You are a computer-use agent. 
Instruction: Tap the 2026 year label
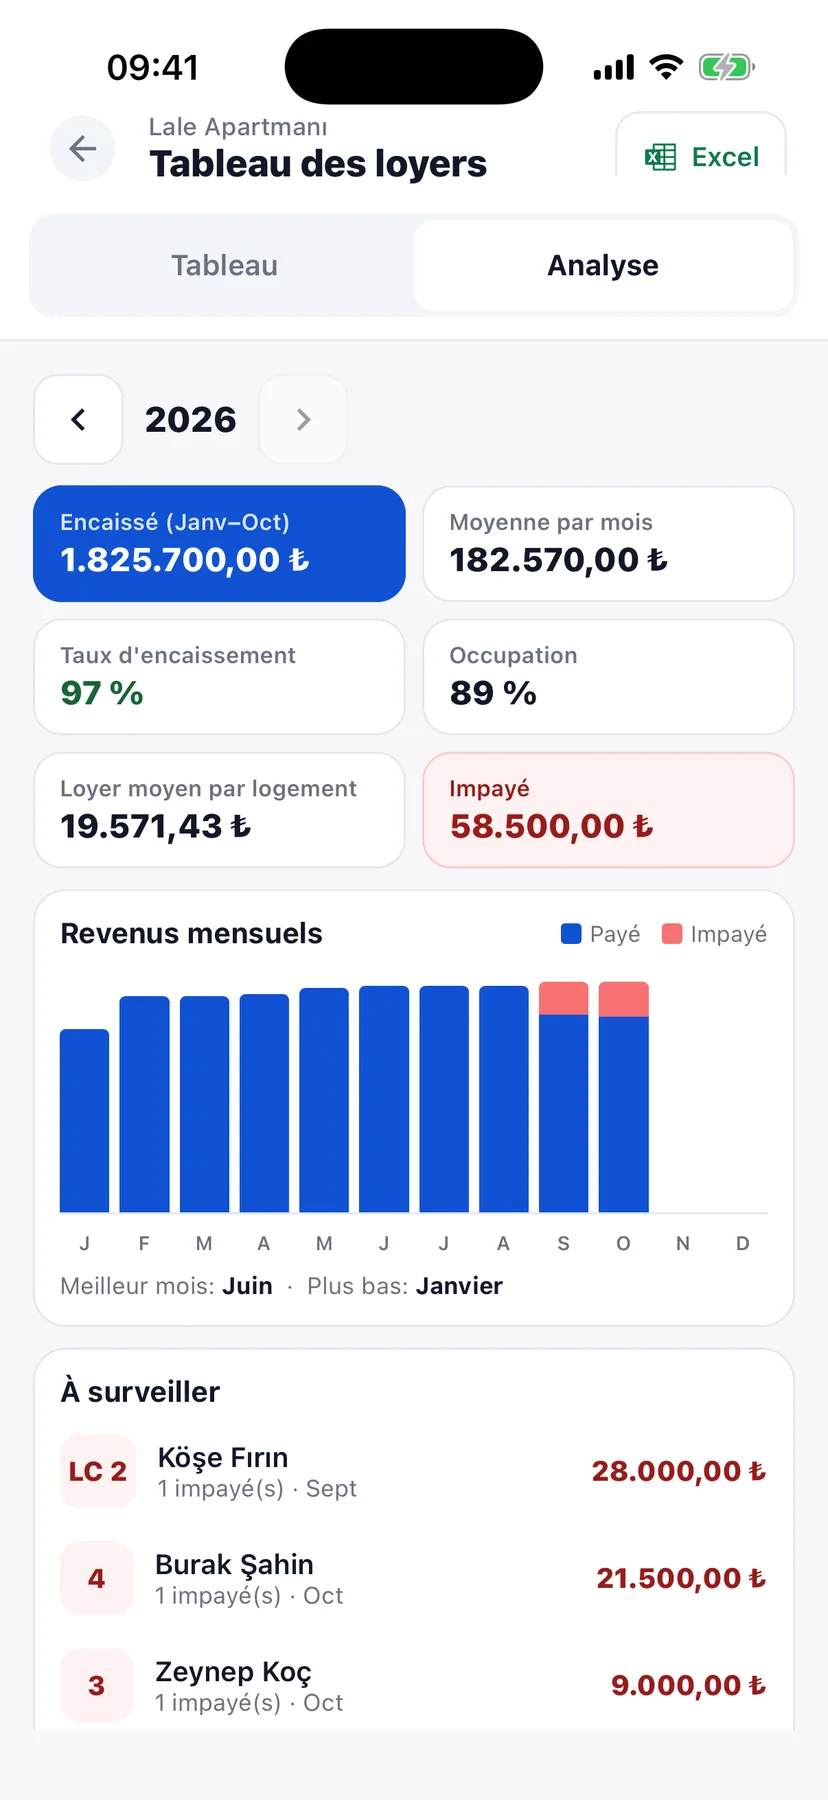[x=191, y=419]
